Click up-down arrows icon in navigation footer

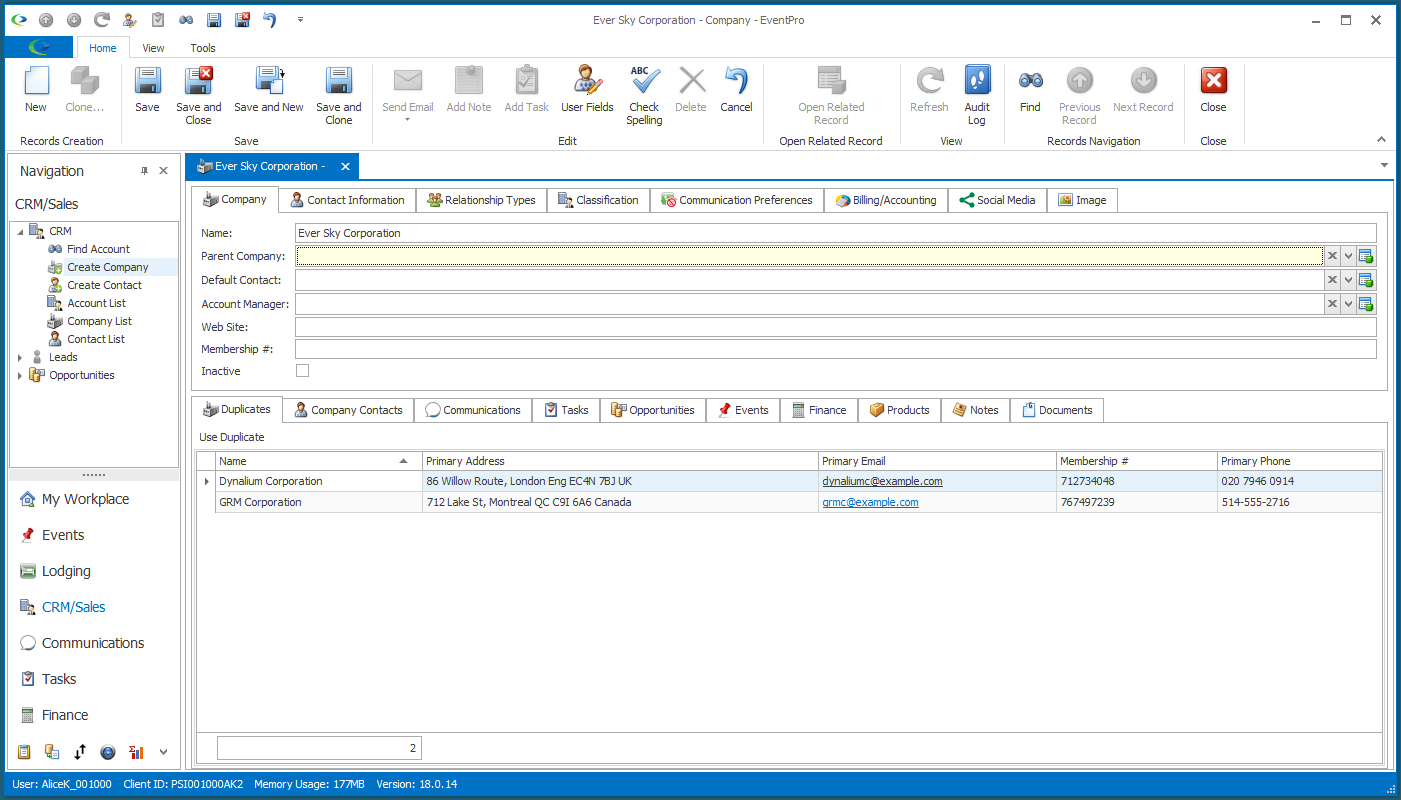80,752
